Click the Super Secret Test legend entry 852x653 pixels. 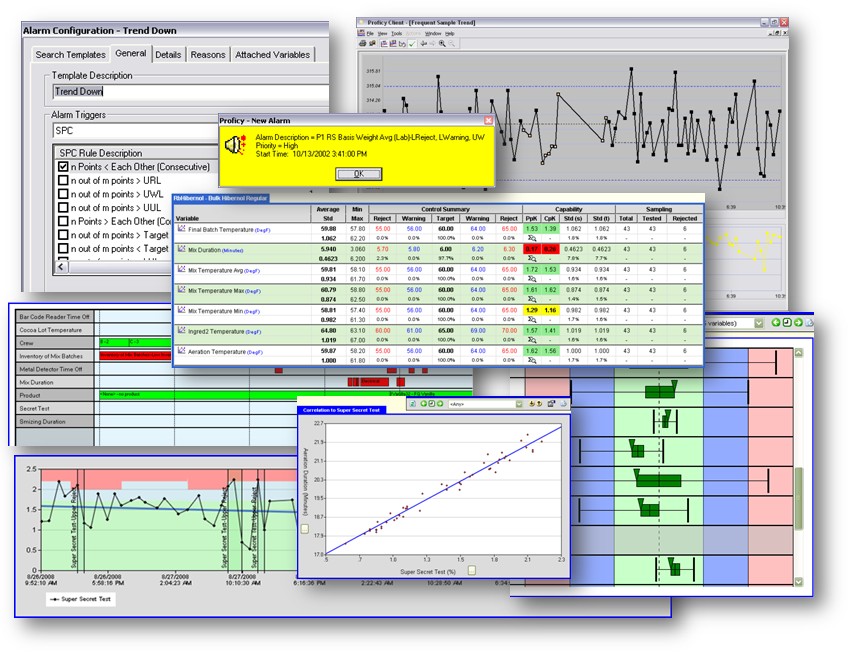click(x=80, y=599)
